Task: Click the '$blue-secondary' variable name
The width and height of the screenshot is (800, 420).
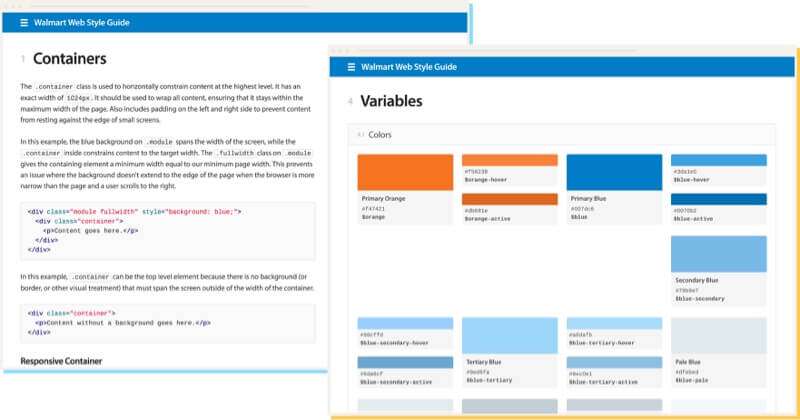Action: 699,299
